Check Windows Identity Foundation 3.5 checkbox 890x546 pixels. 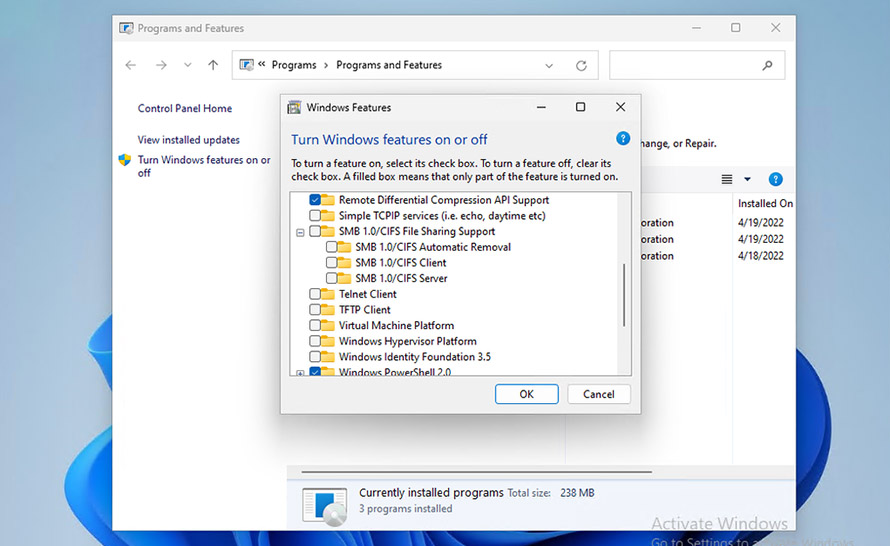pyautogui.click(x=315, y=357)
